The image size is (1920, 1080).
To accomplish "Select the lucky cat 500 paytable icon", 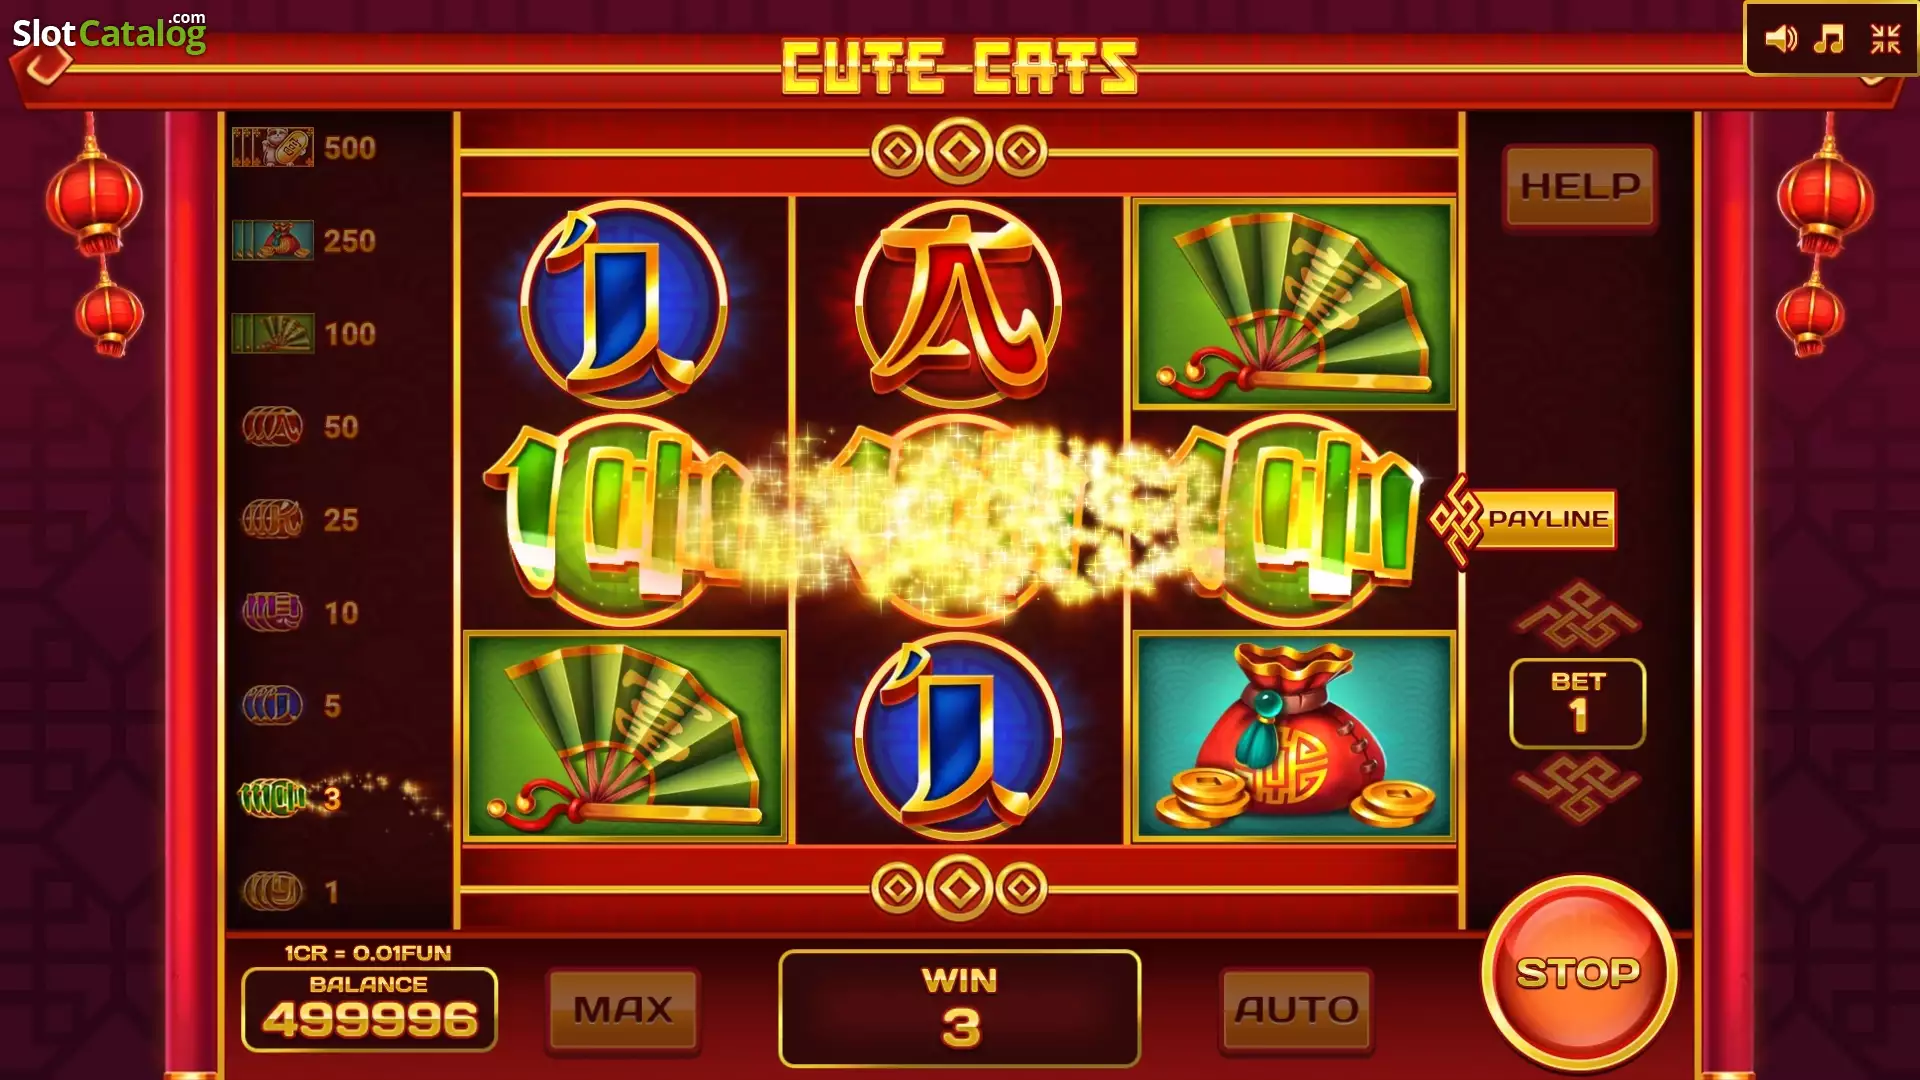I will pos(273,147).
